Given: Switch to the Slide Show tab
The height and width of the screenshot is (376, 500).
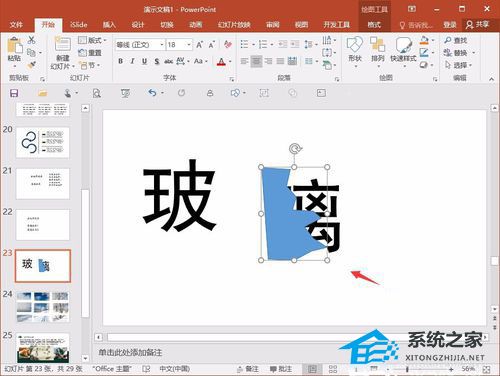Looking at the screenshot, I should pyautogui.click(x=234, y=24).
